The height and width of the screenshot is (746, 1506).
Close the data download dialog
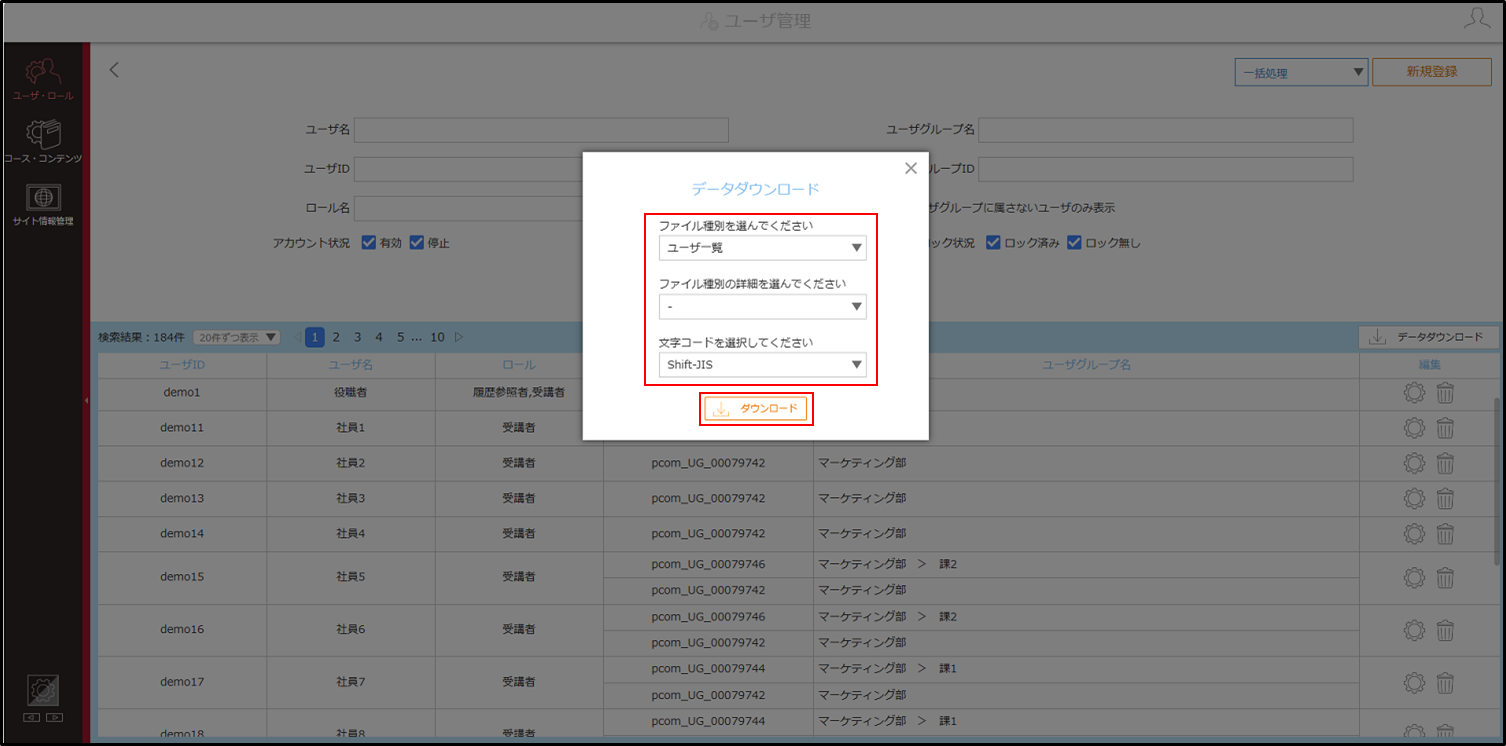(910, 168)
